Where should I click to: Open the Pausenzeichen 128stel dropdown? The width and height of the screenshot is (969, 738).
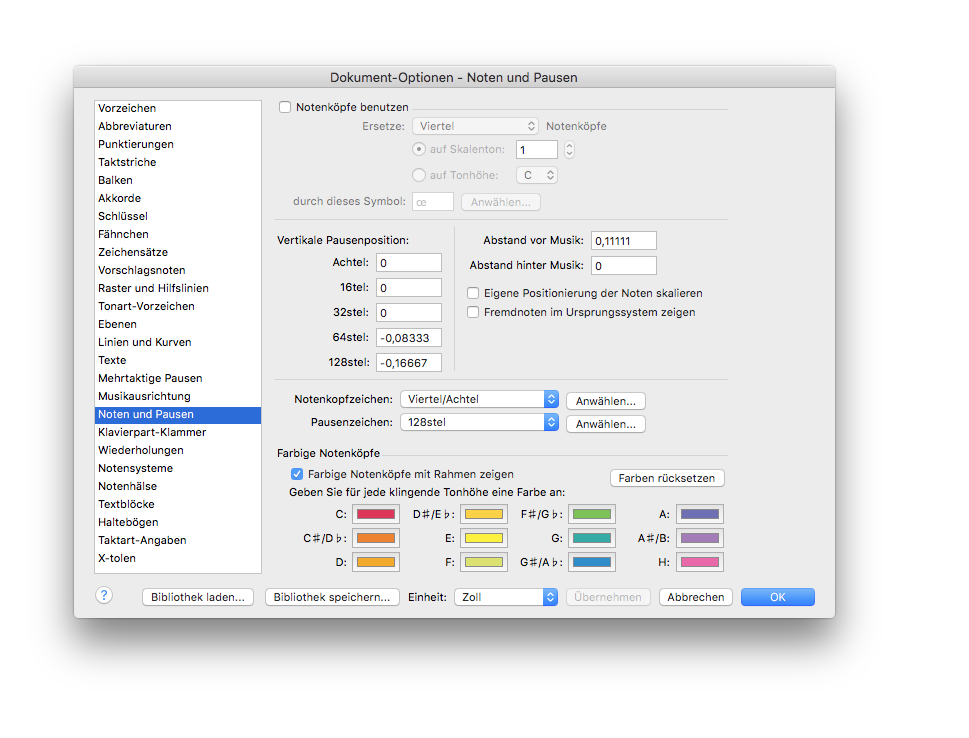(x=480, y=422)
